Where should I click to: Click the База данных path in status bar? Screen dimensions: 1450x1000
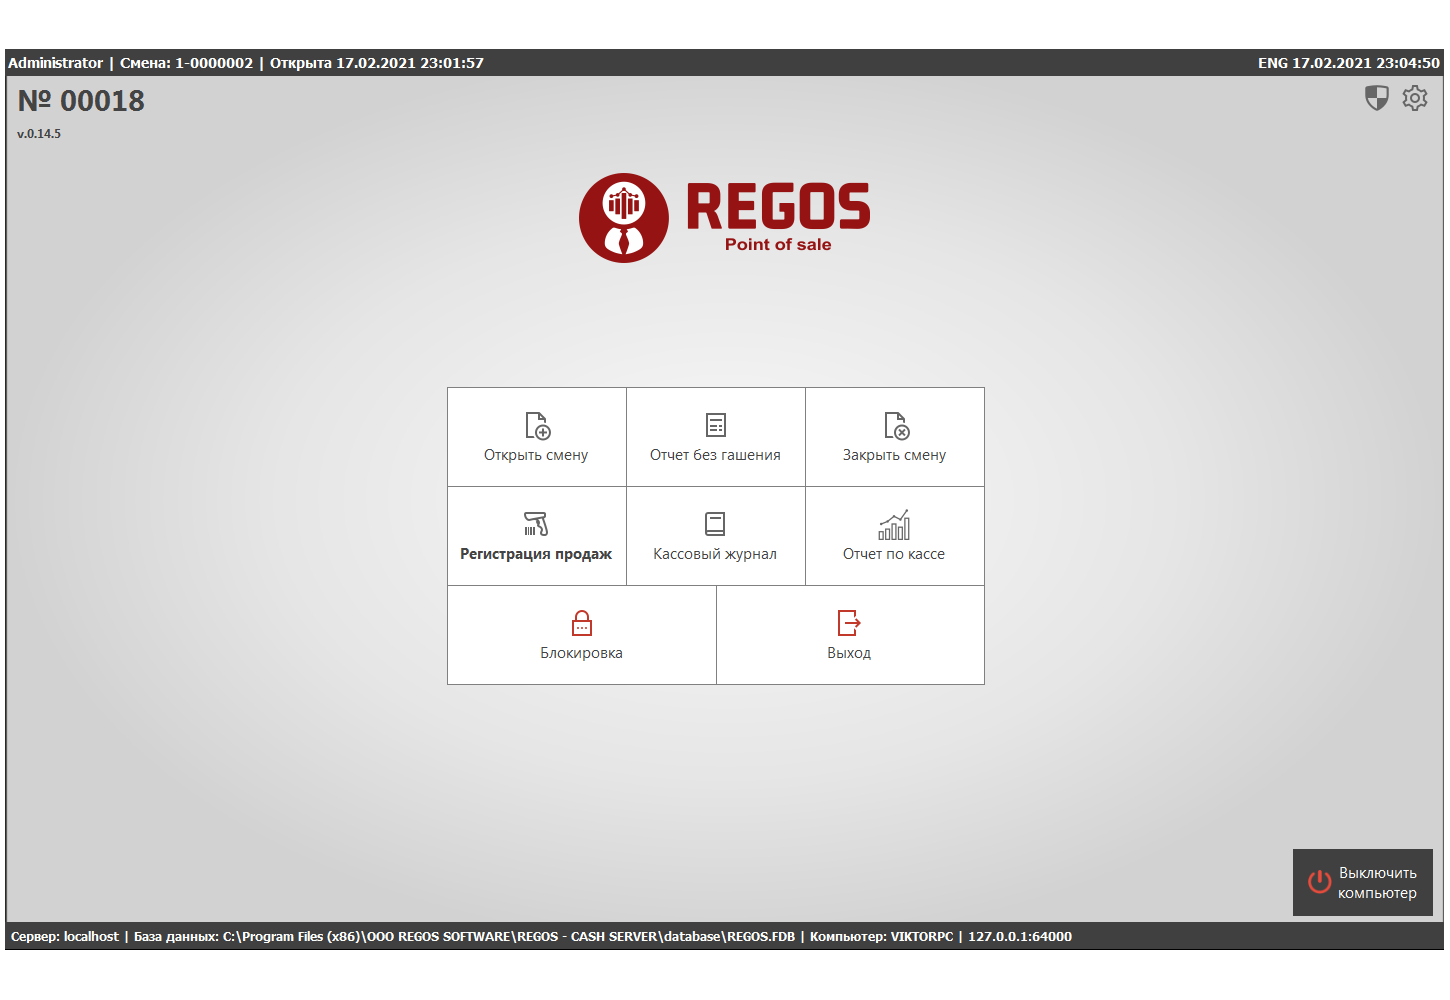pyautogui.click(x=464, y=937)
